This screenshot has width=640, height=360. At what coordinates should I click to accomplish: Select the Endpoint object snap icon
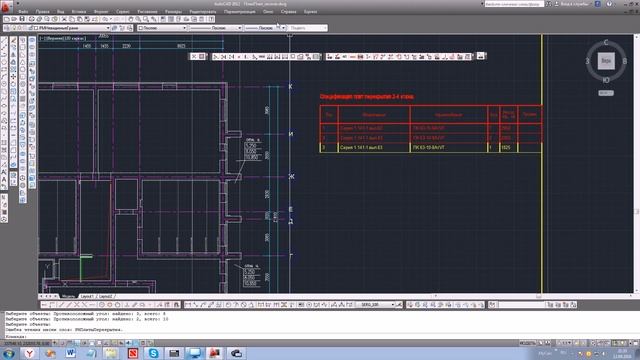[61, 305]
